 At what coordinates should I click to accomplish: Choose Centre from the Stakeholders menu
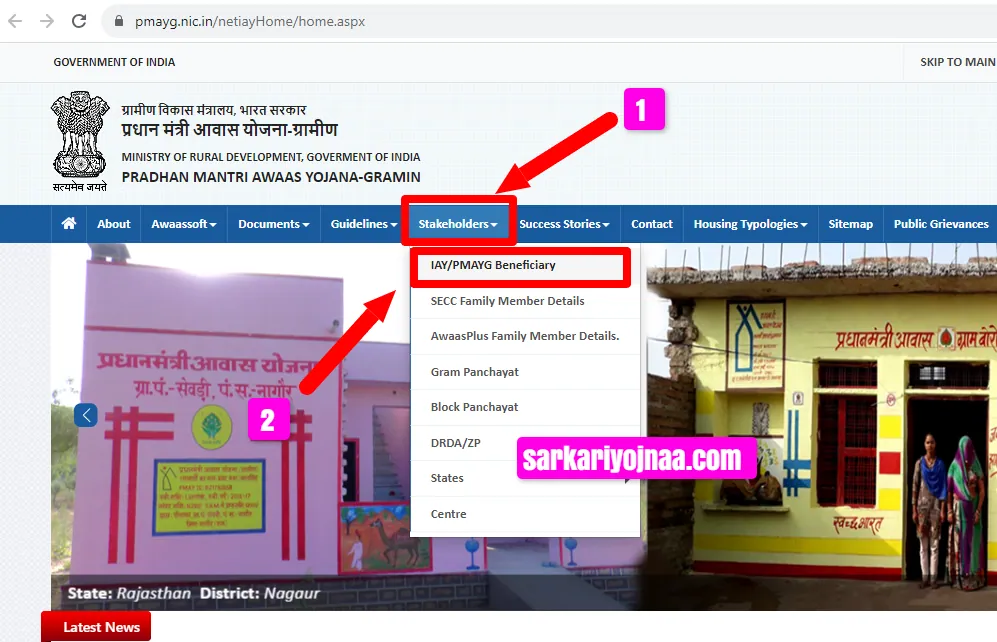[525, 514]
